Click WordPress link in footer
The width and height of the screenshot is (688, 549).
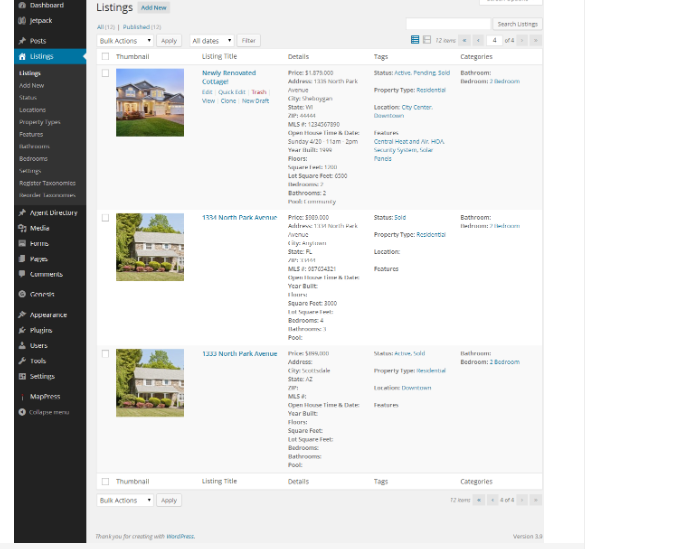[180, 536]
